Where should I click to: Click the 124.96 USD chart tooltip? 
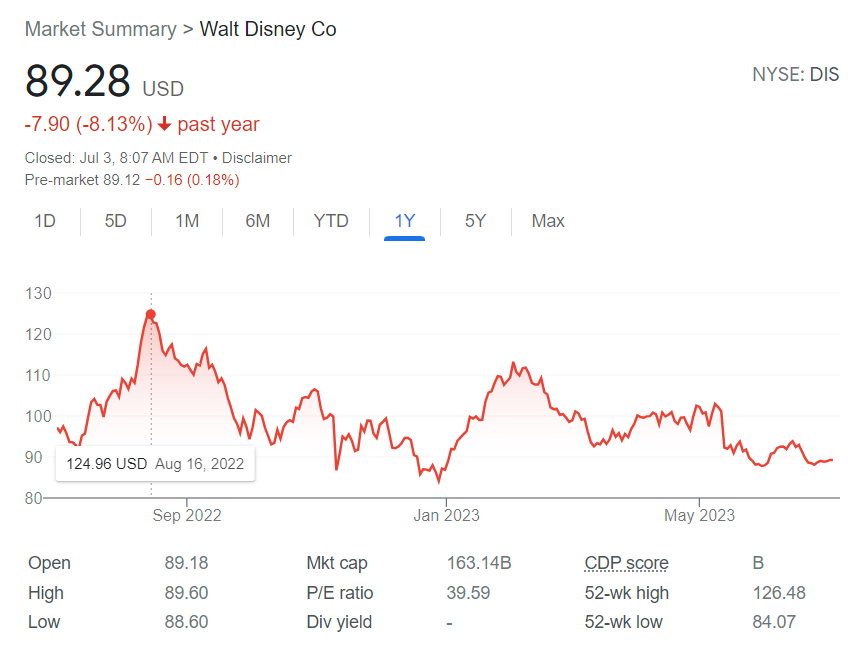pyautogui.click(x=155, y=464)
